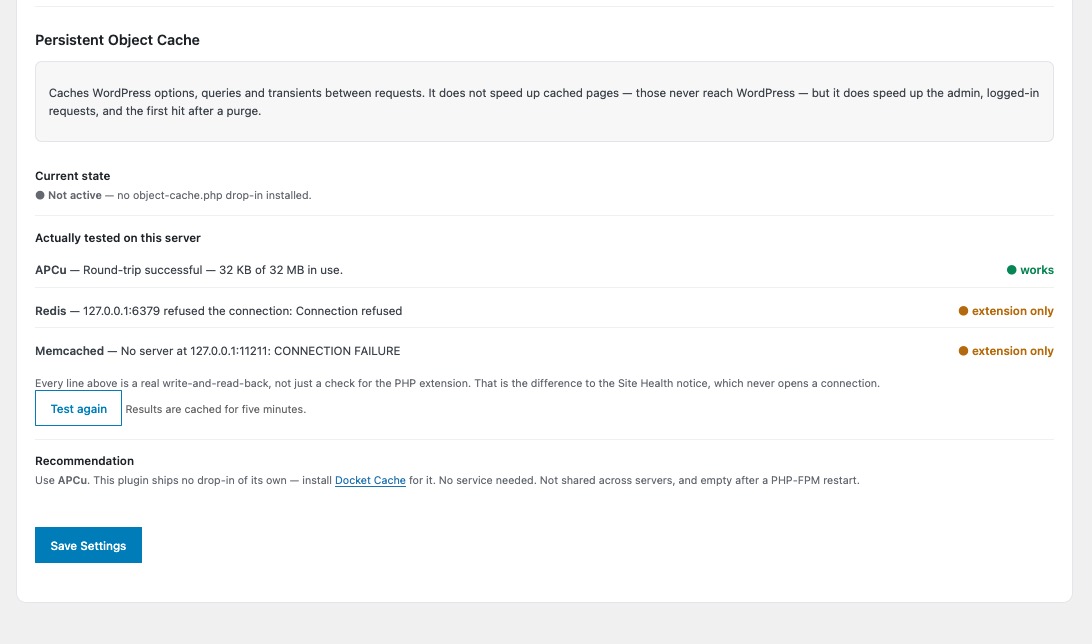1092x644 pixels.
Task: Click the orange status dot in Memcached row
Action: [x=963, y=351]
